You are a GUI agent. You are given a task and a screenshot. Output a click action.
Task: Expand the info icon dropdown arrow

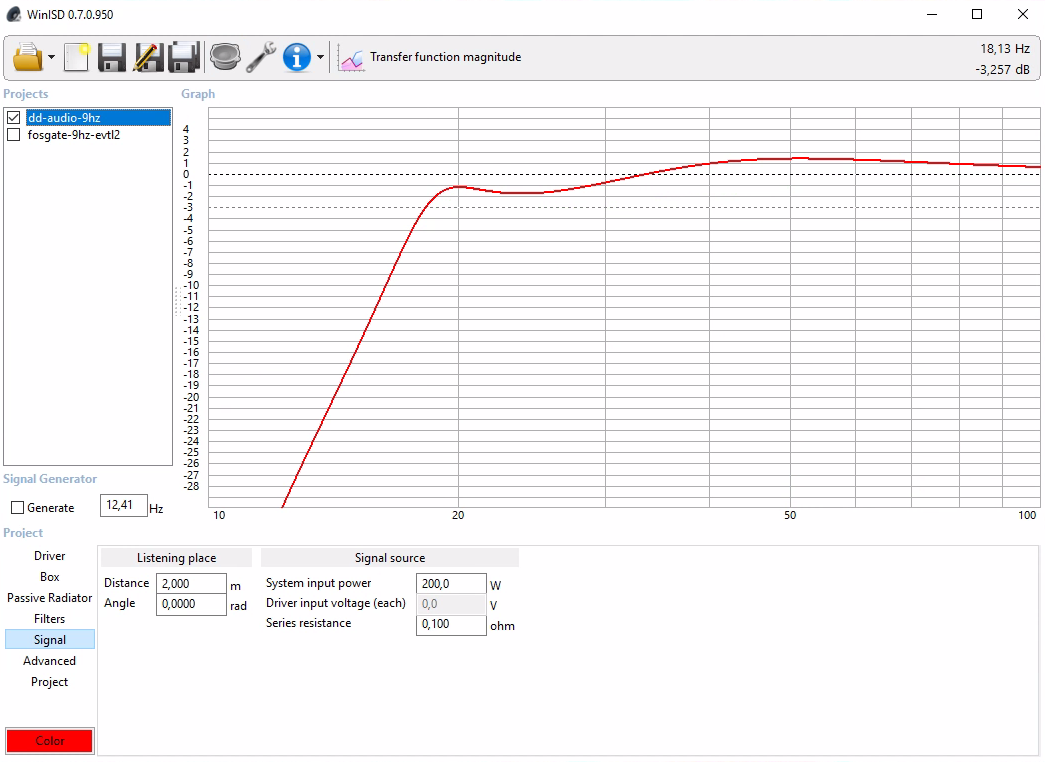[x=321, y=57]
